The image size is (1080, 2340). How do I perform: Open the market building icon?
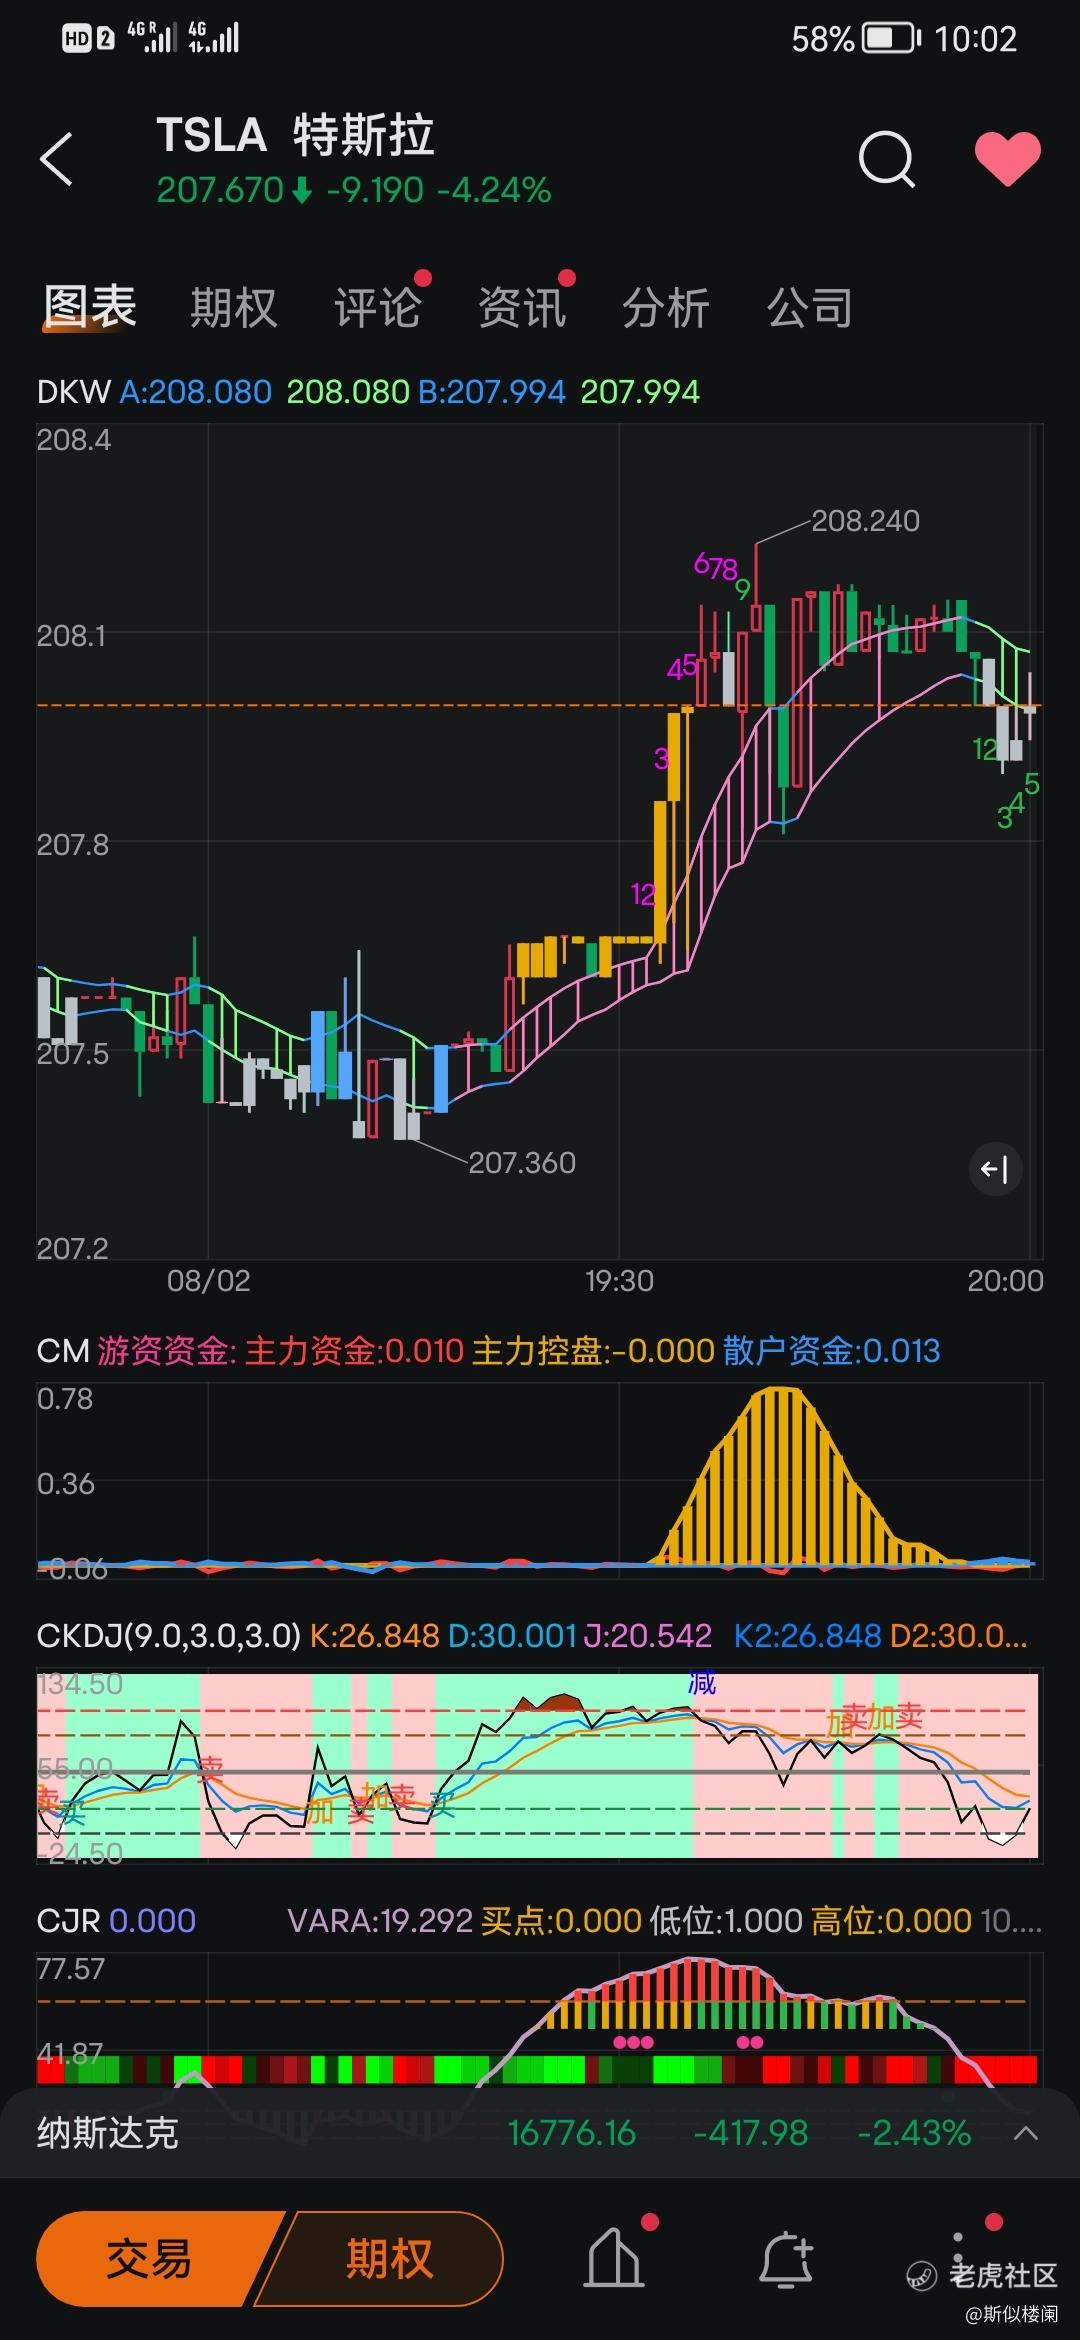(x=614, y=2257)
